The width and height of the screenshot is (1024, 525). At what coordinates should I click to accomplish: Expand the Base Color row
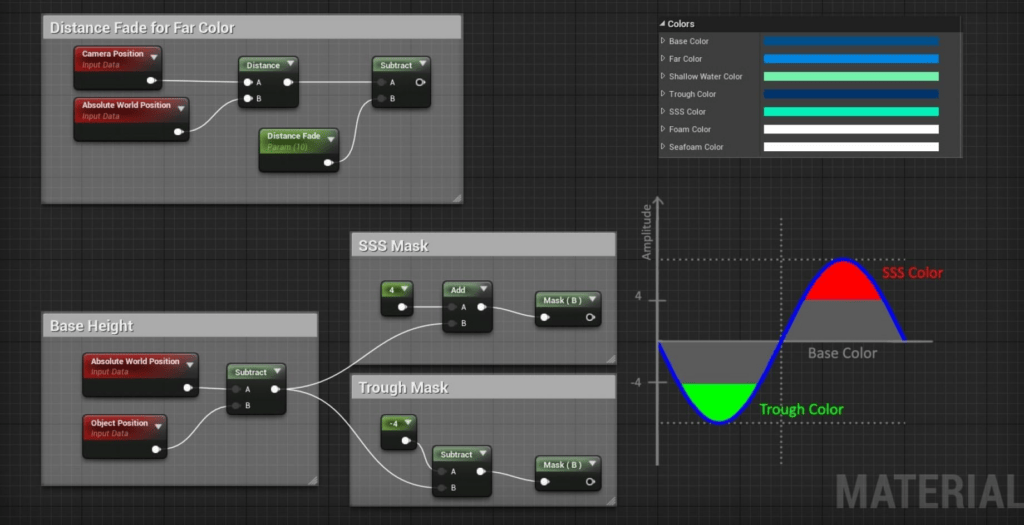663,40
